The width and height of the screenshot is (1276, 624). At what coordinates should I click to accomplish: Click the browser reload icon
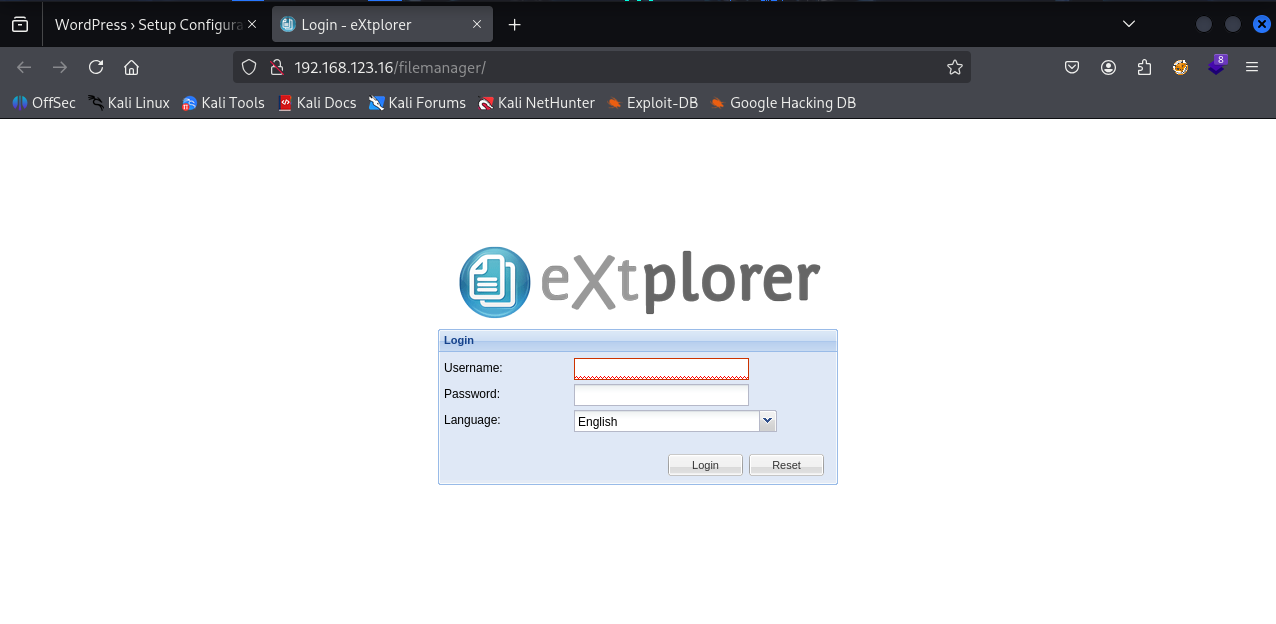click(x=96, y=67)
